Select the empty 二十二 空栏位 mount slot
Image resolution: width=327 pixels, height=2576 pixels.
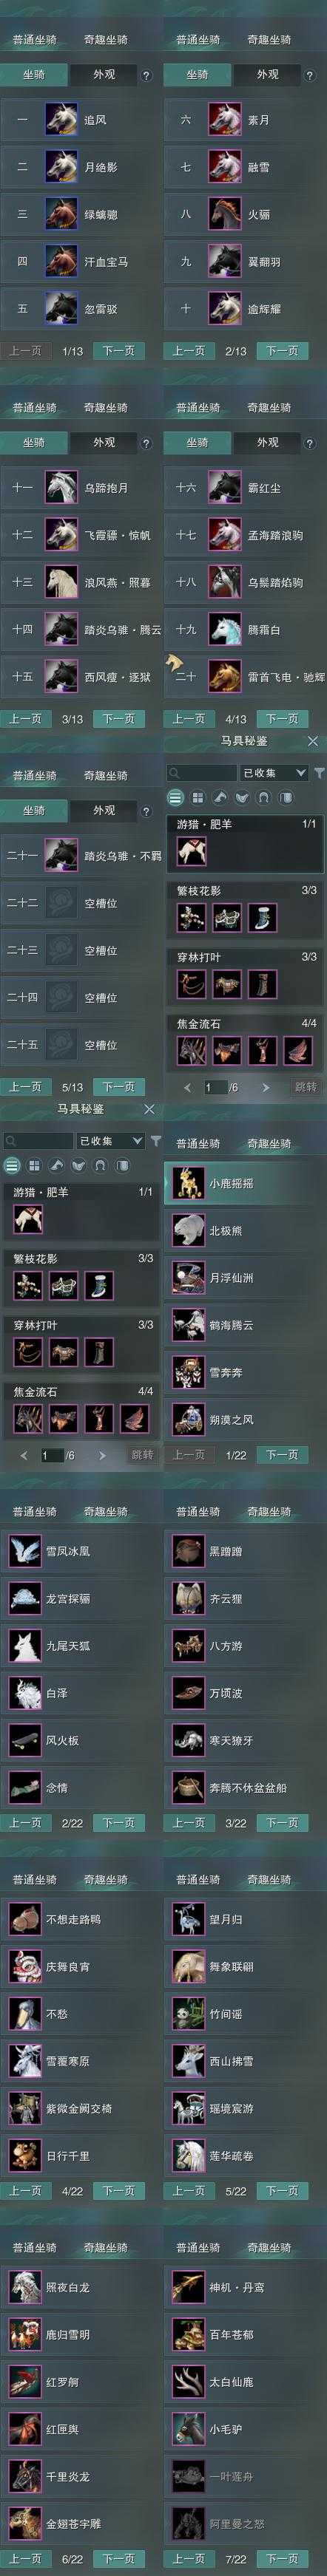pos(81,904)
